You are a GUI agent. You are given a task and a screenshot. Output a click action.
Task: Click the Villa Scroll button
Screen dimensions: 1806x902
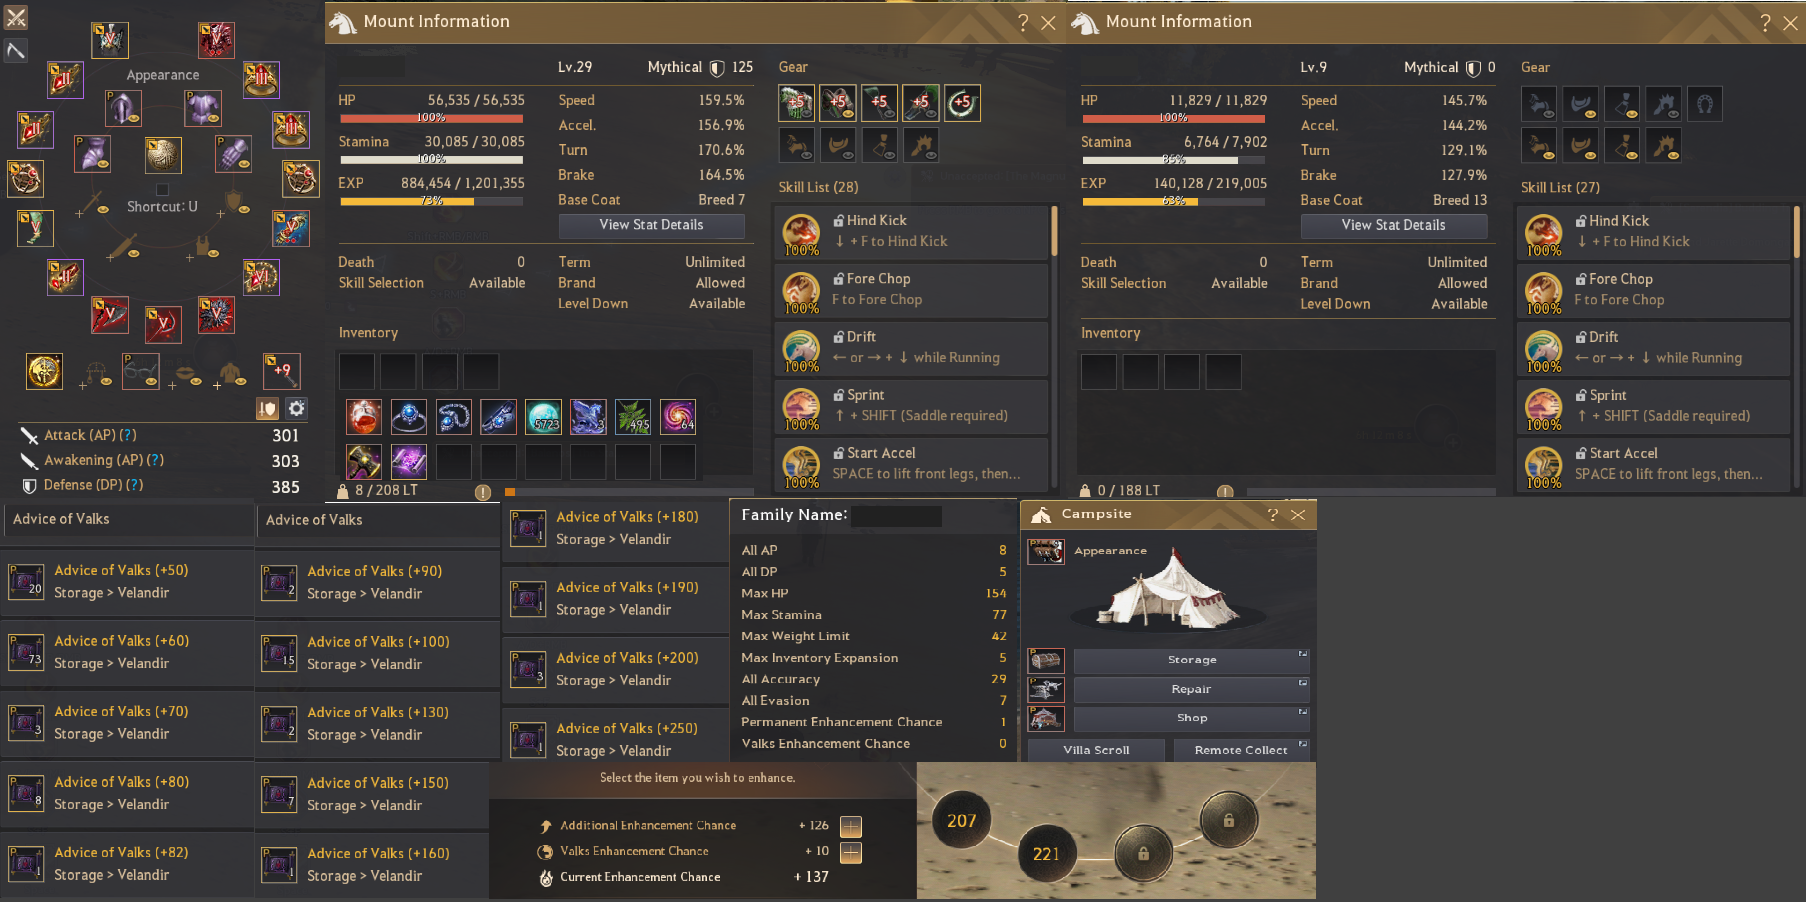(1096, 750)
